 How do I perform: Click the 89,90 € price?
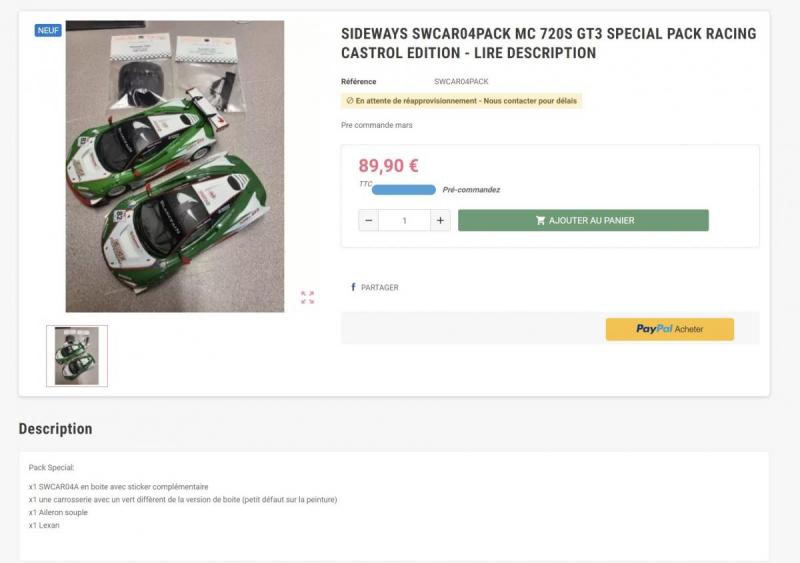388,166
